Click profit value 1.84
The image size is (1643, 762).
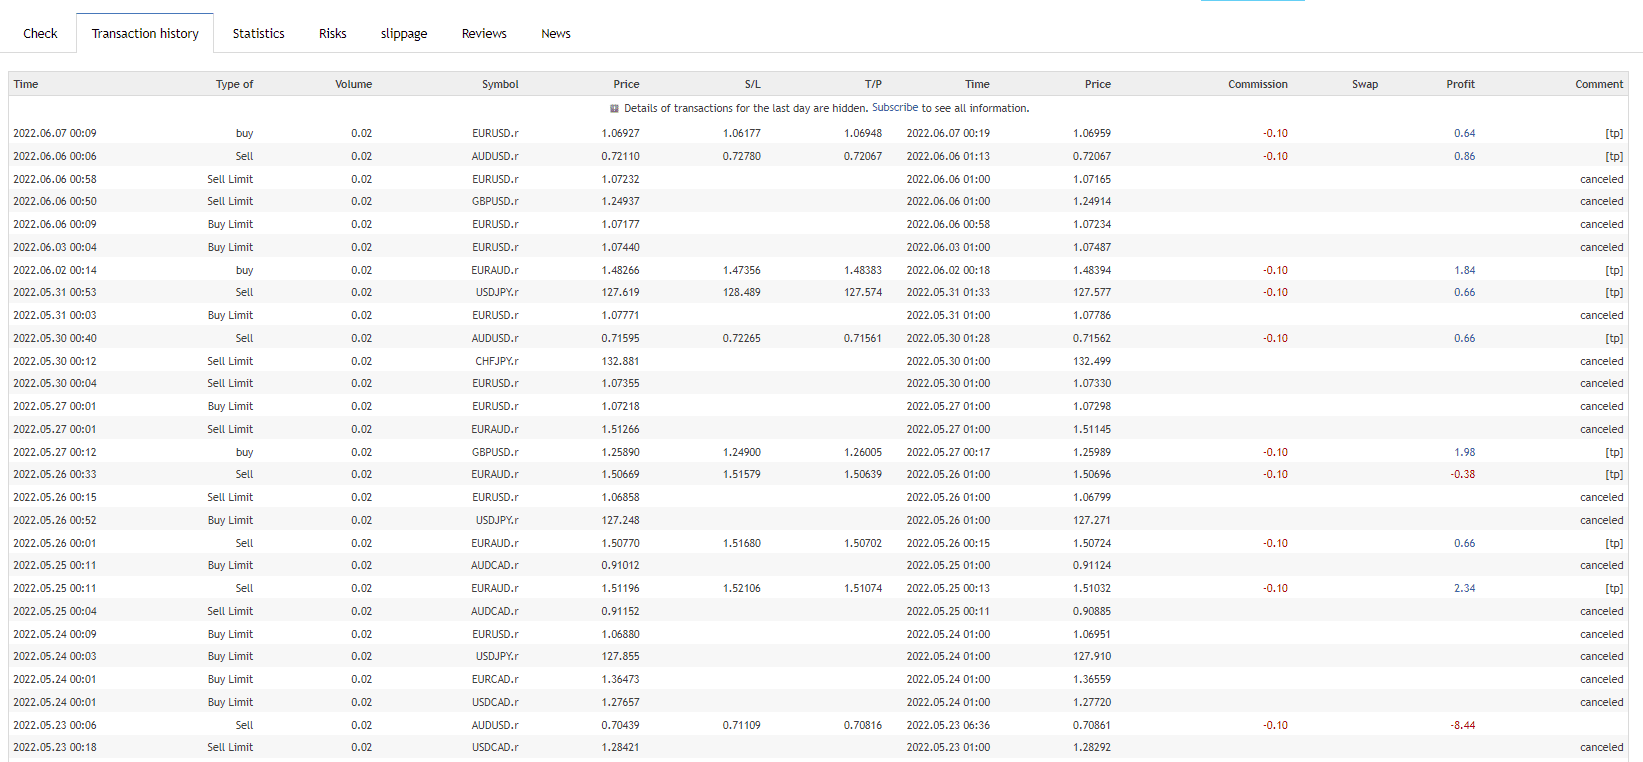[1464, 270]
